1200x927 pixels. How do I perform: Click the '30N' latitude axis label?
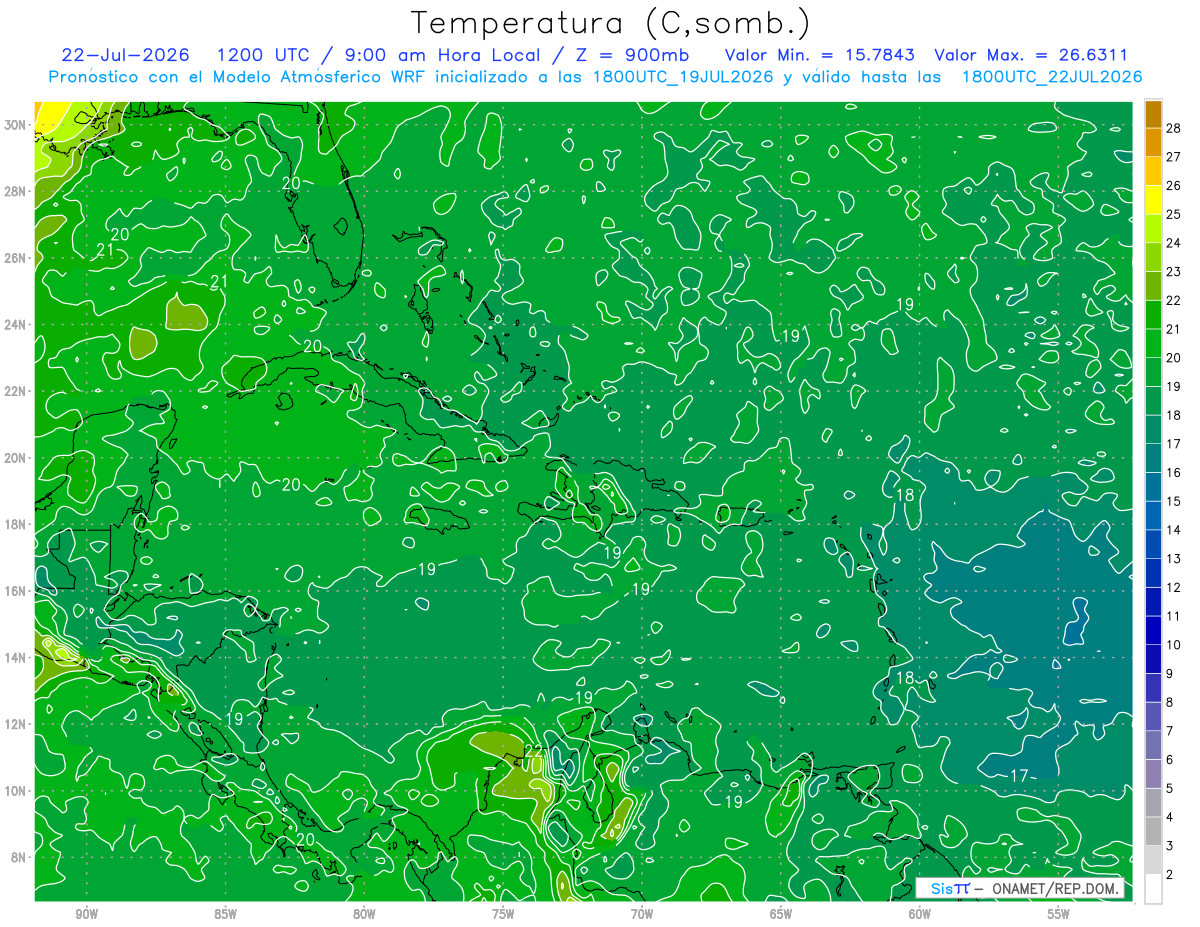(x=15, y=125)
